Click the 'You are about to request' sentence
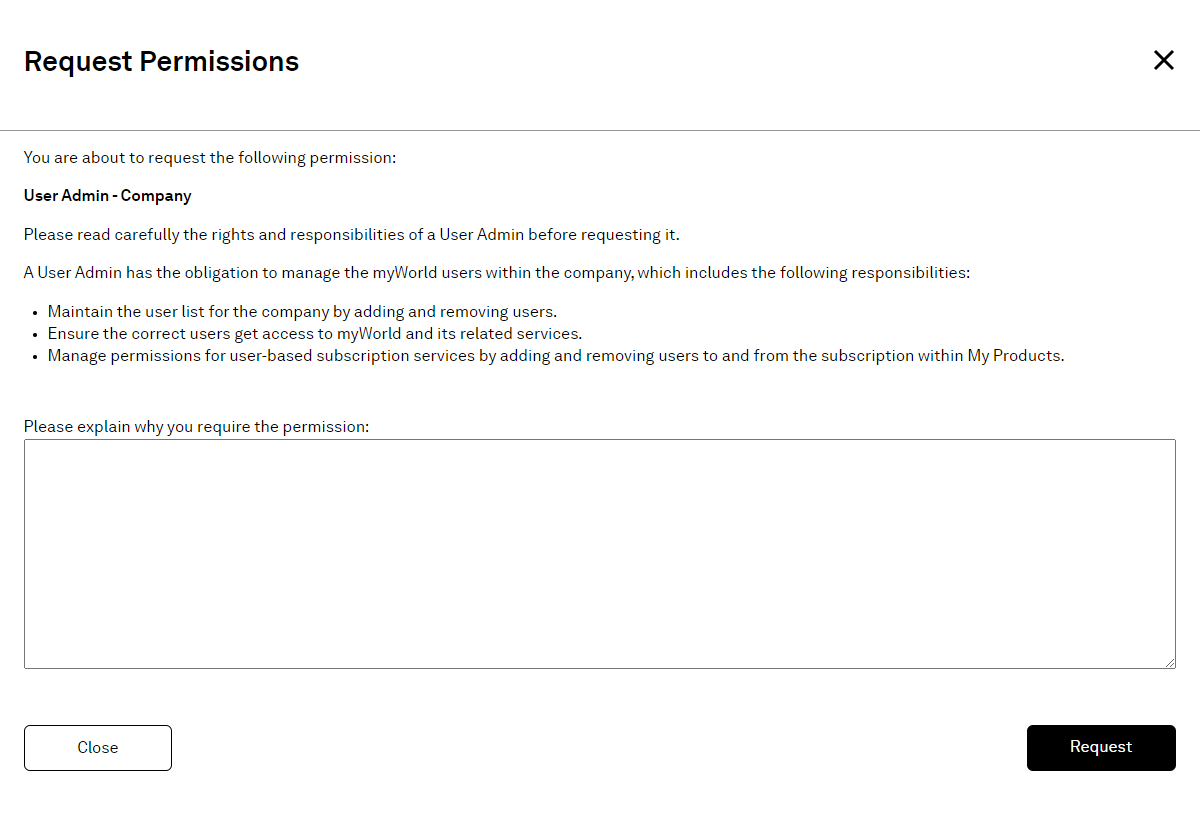This screenshot has height=819, width=1200. (x=210, y=158)
